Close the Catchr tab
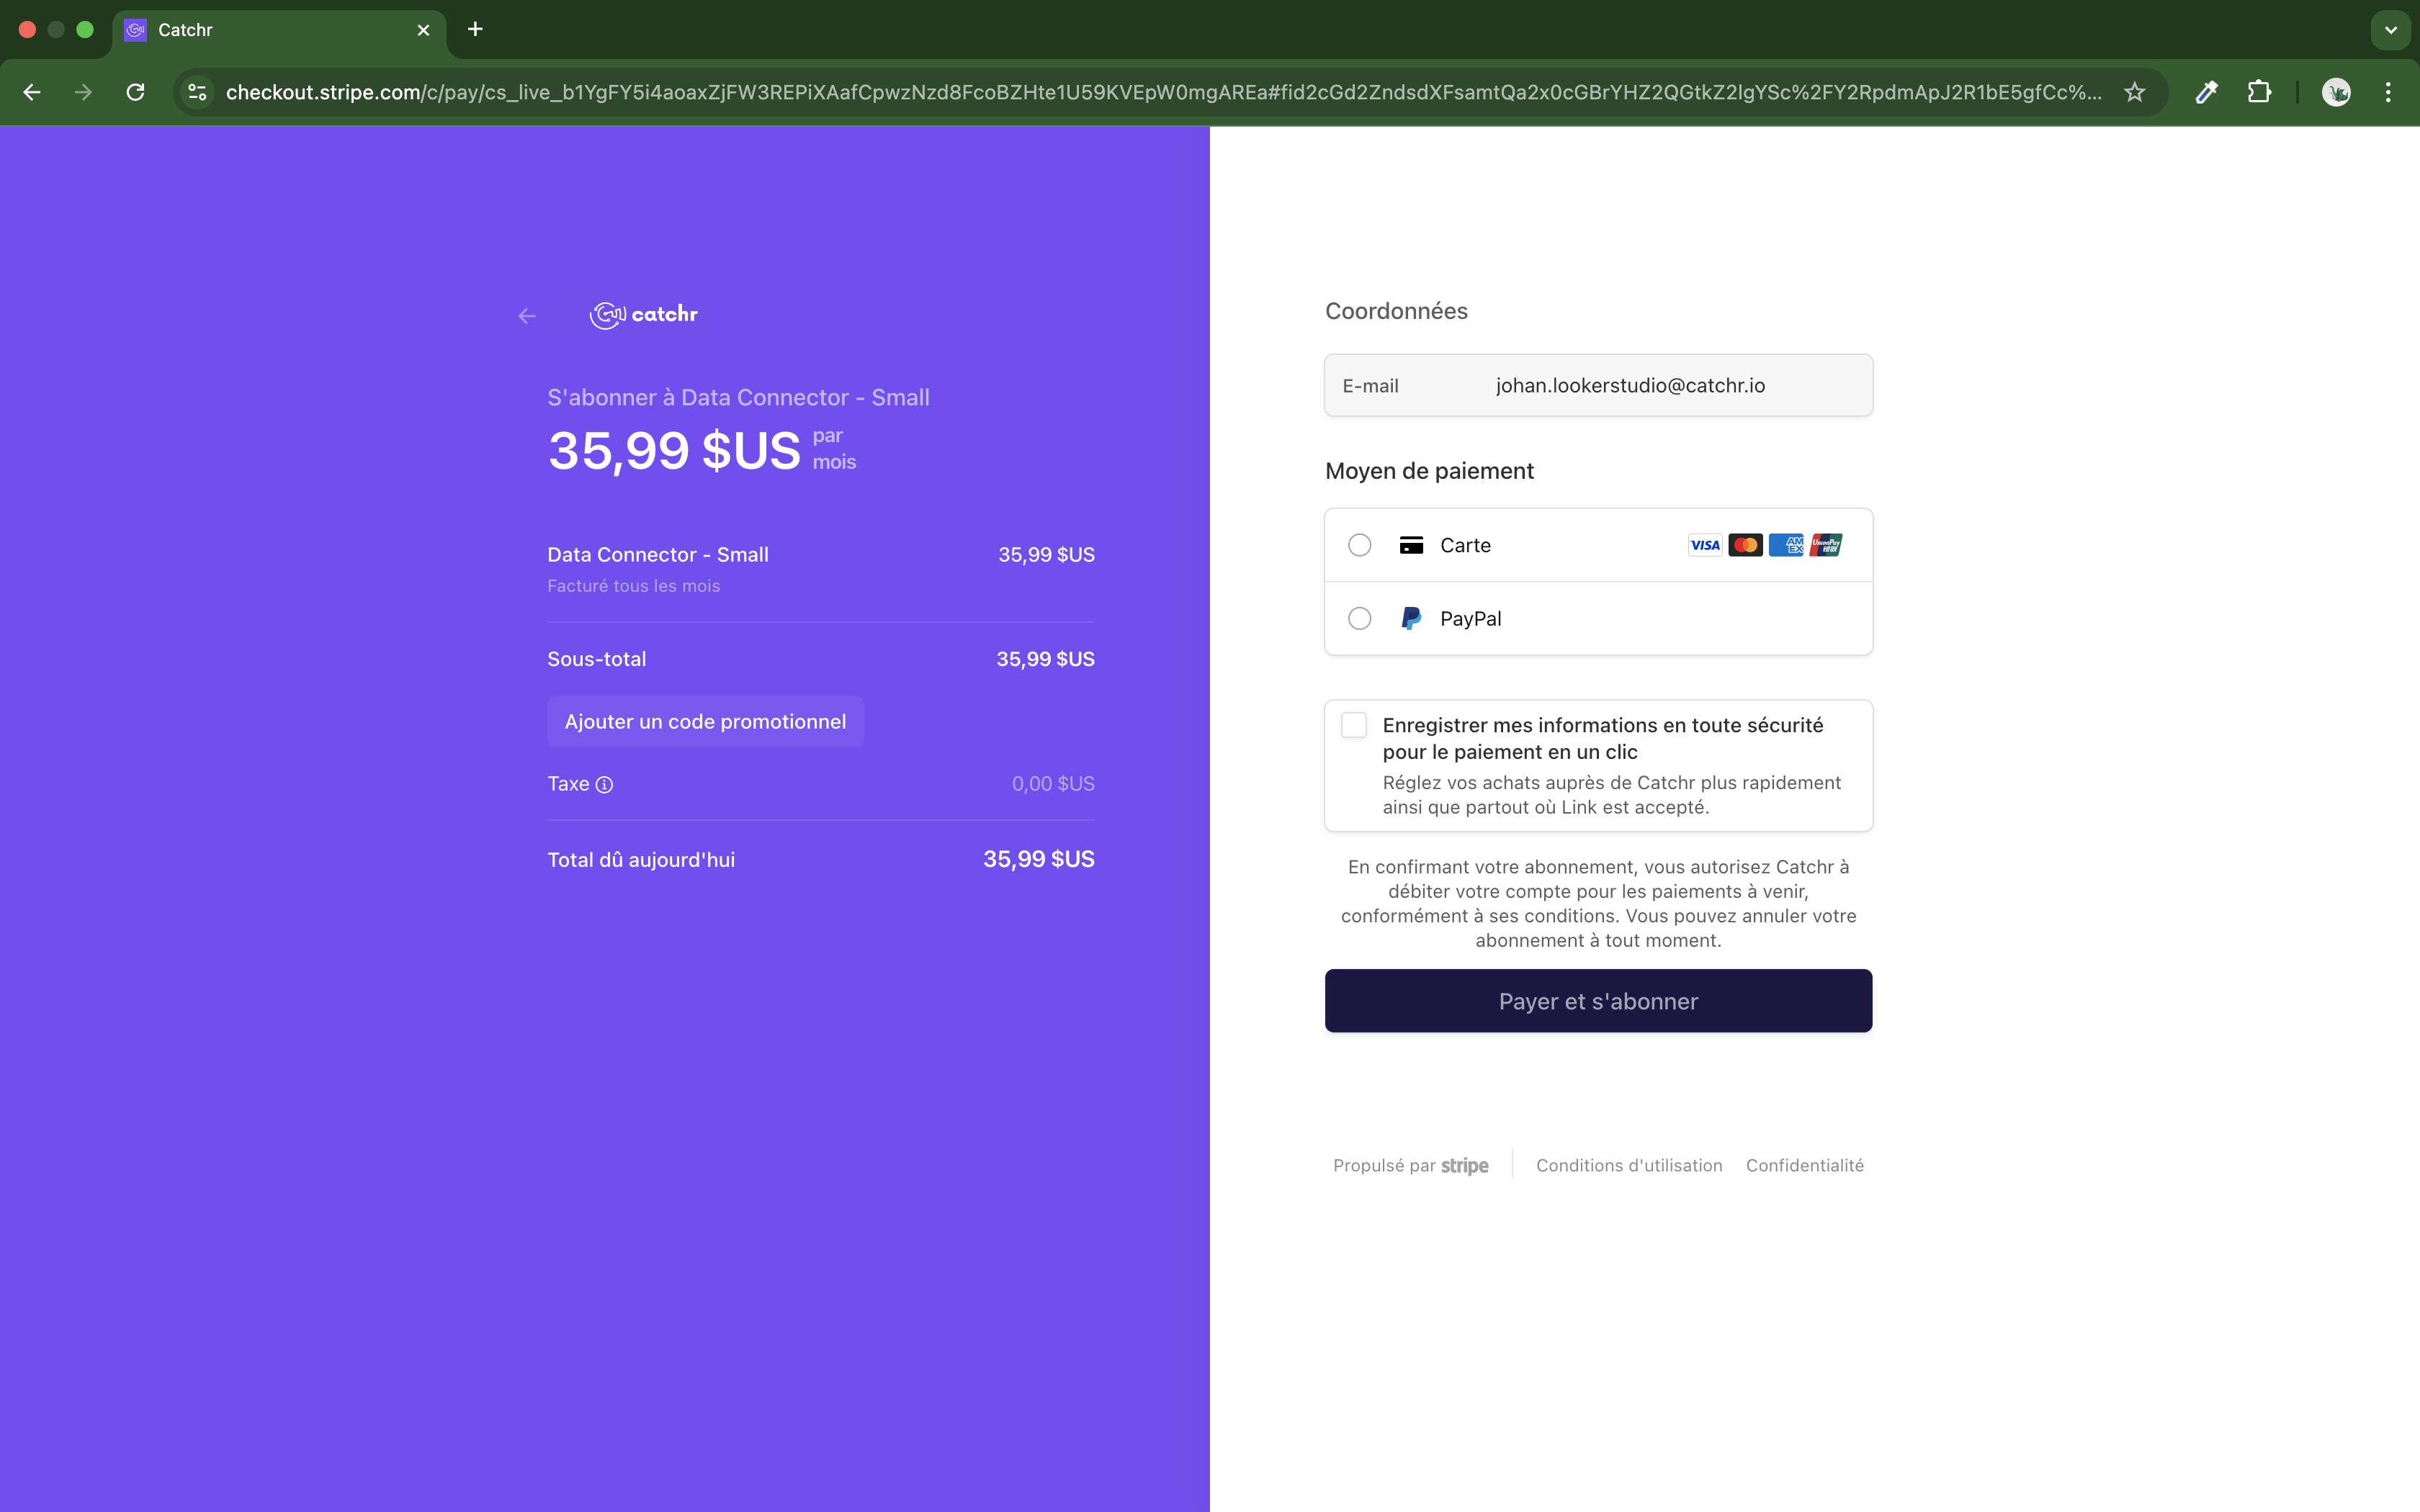 [x=423, y=30]
